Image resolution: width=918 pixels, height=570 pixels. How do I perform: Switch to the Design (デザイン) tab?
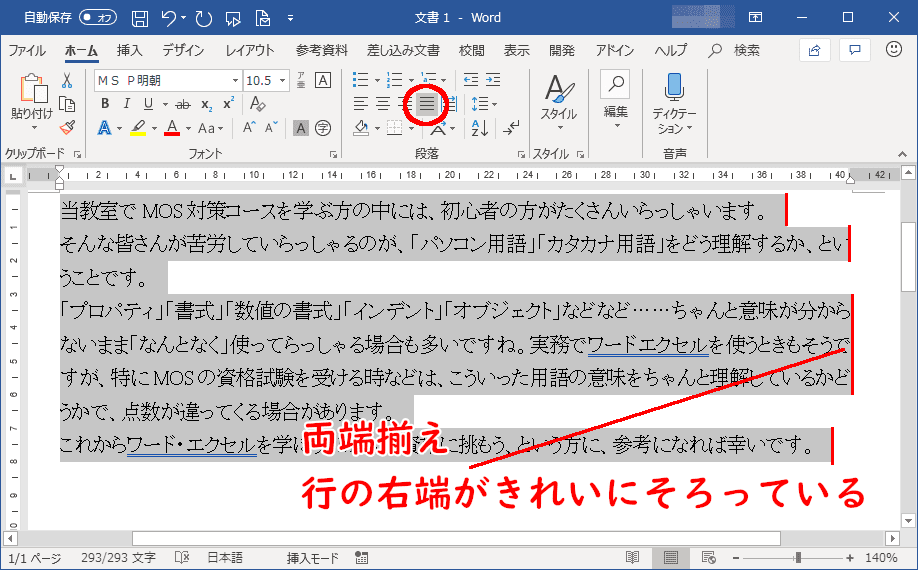click(183, 50)
